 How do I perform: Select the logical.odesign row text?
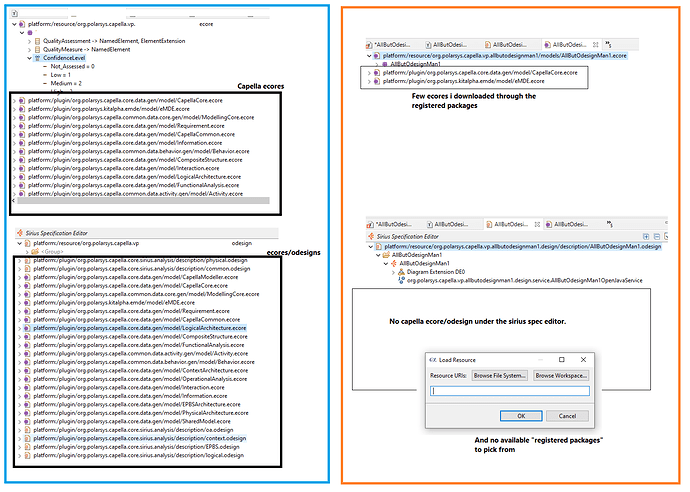tap(139, 455)
